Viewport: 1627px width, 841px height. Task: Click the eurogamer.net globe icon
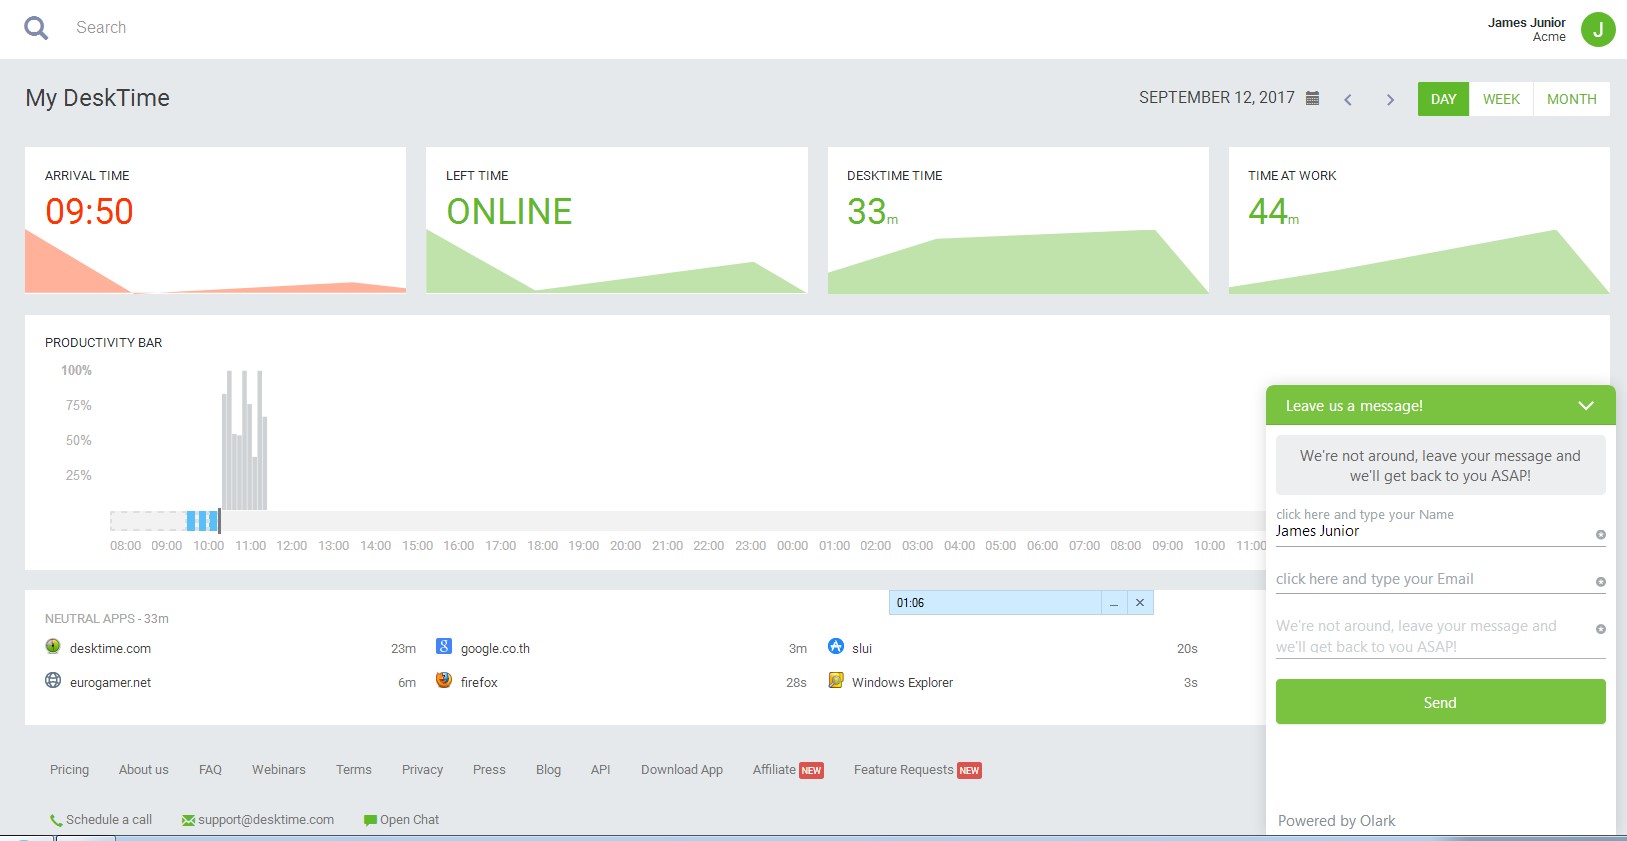point(53,680)
